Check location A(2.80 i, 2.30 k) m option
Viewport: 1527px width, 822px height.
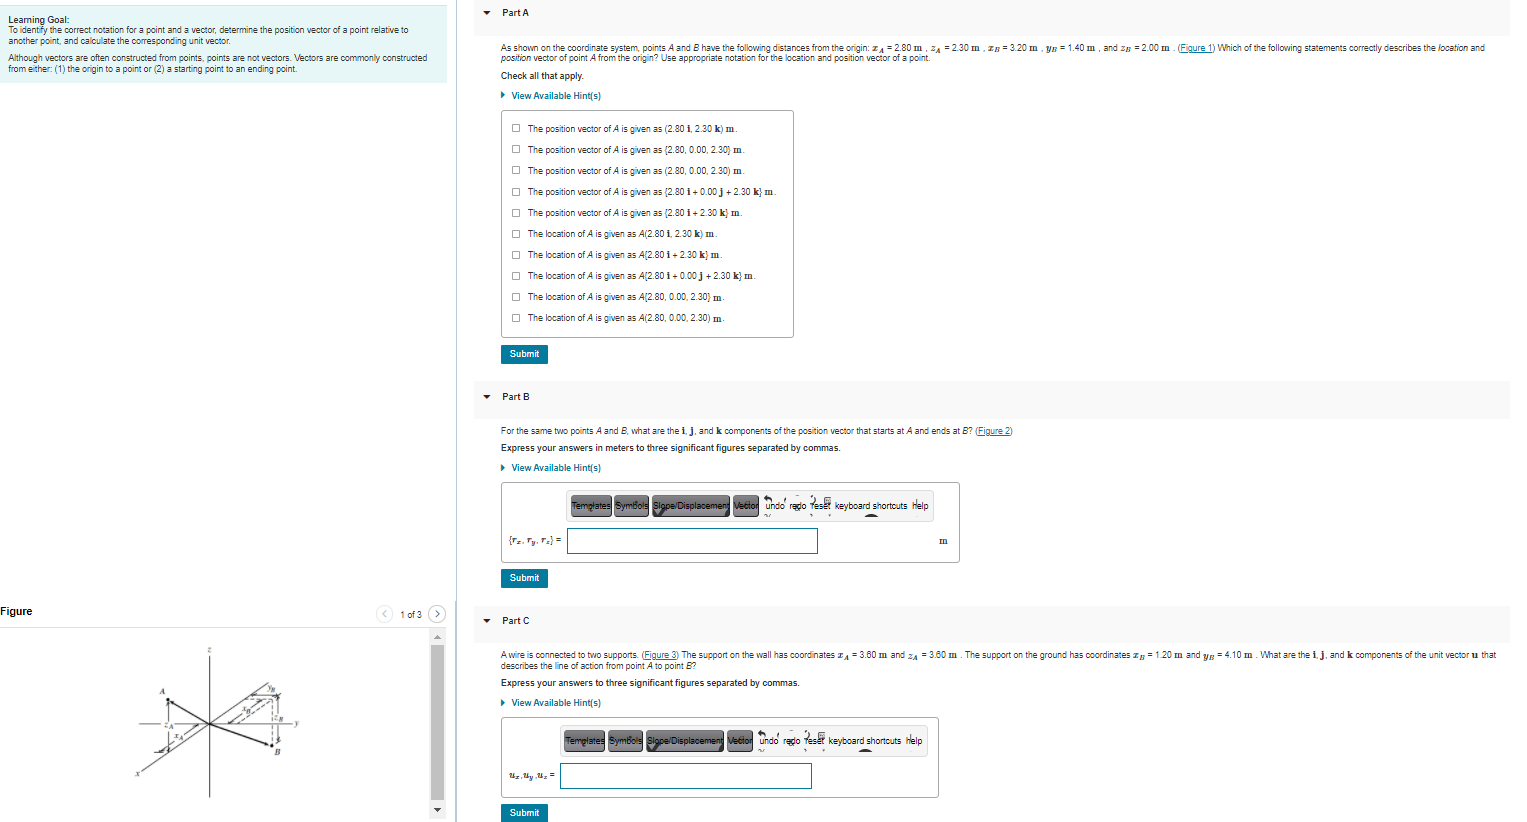516,233
